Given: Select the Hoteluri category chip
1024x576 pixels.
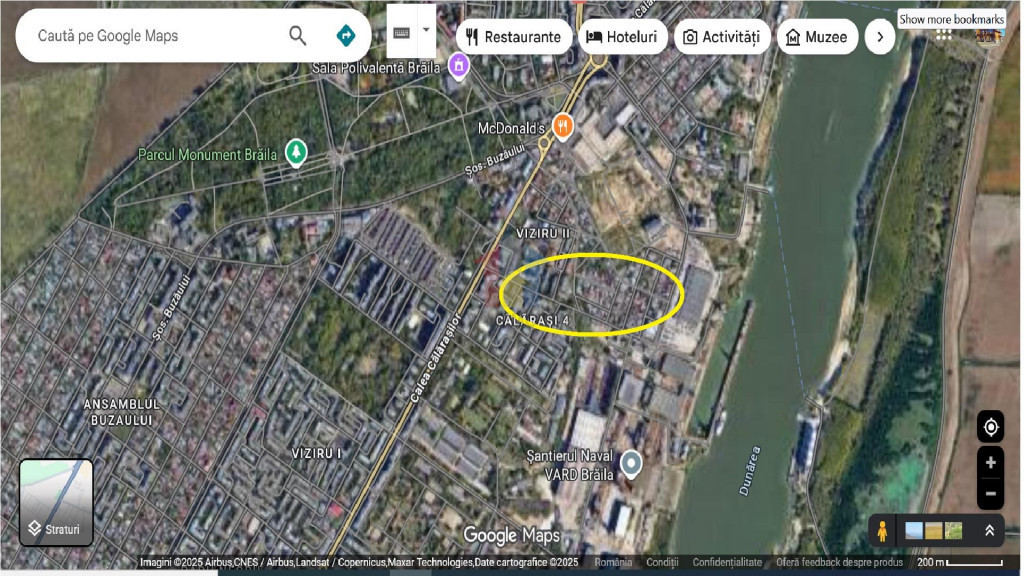Looking at the screenshot, I should tap(622, 37).
